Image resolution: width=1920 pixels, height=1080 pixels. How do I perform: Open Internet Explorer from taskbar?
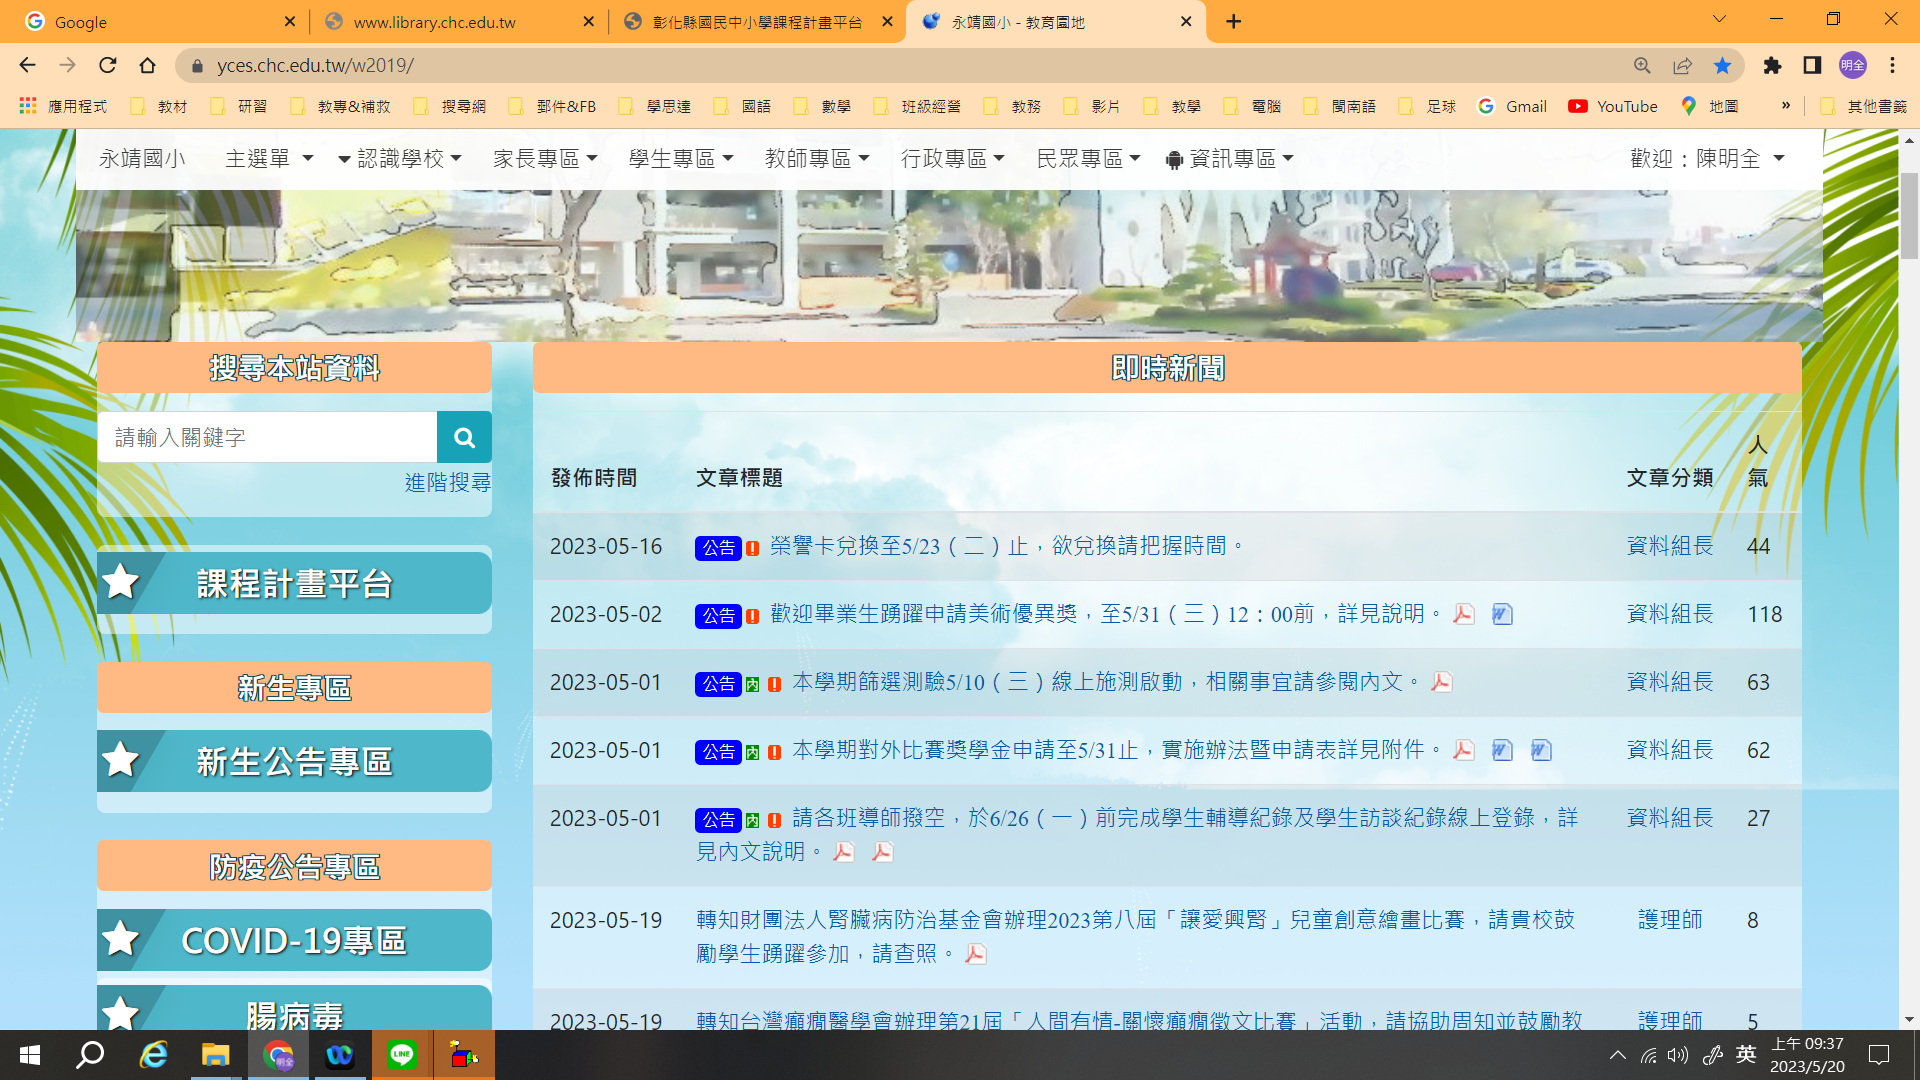(153, 1055)
